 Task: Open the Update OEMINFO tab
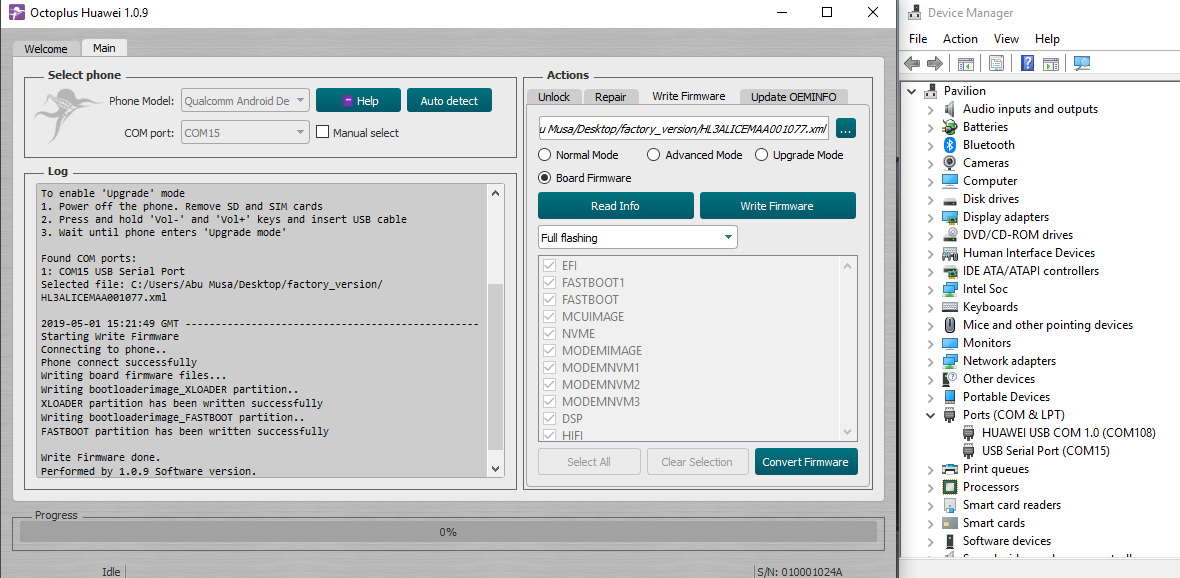point(793,96)
